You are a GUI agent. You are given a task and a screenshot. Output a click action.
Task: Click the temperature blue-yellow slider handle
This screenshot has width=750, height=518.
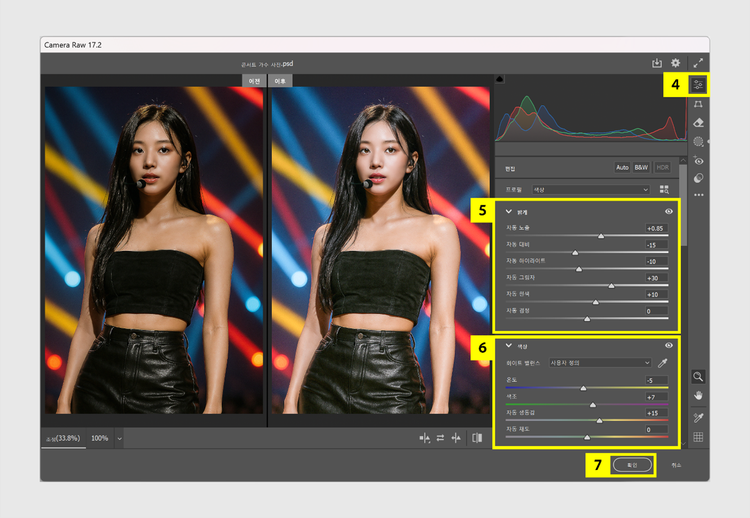(583, 388)
